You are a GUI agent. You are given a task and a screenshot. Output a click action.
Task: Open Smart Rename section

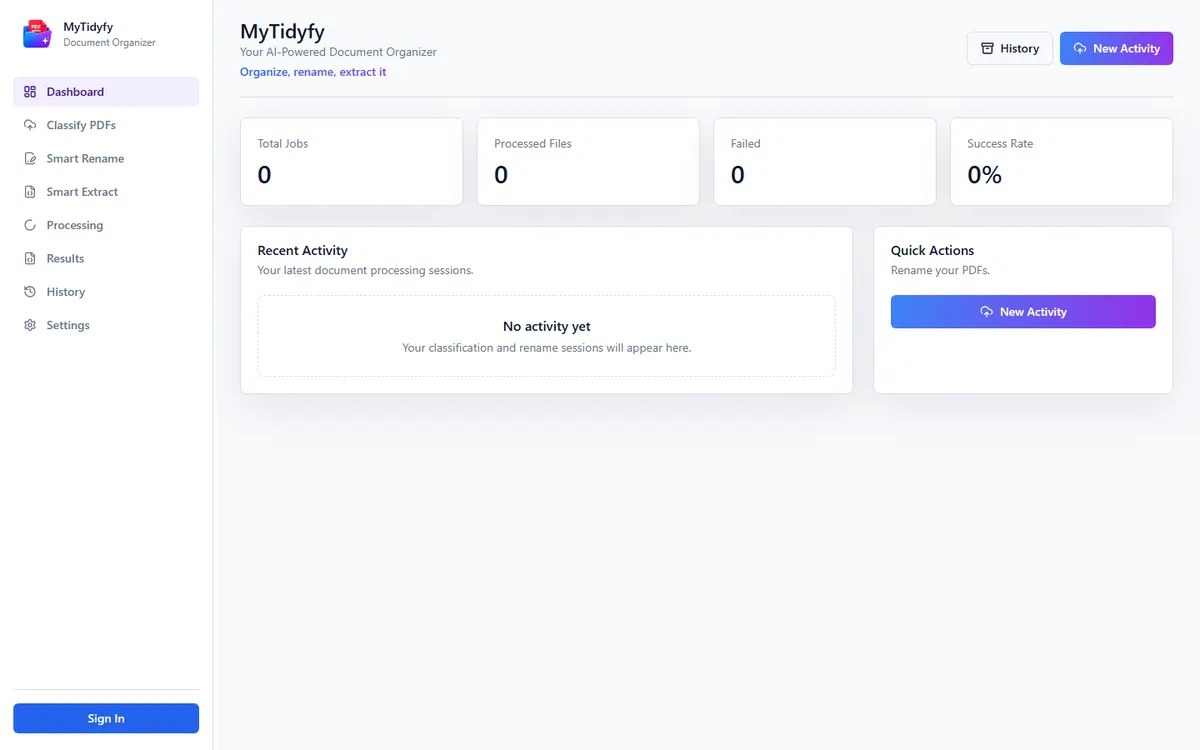coord(106,159)
